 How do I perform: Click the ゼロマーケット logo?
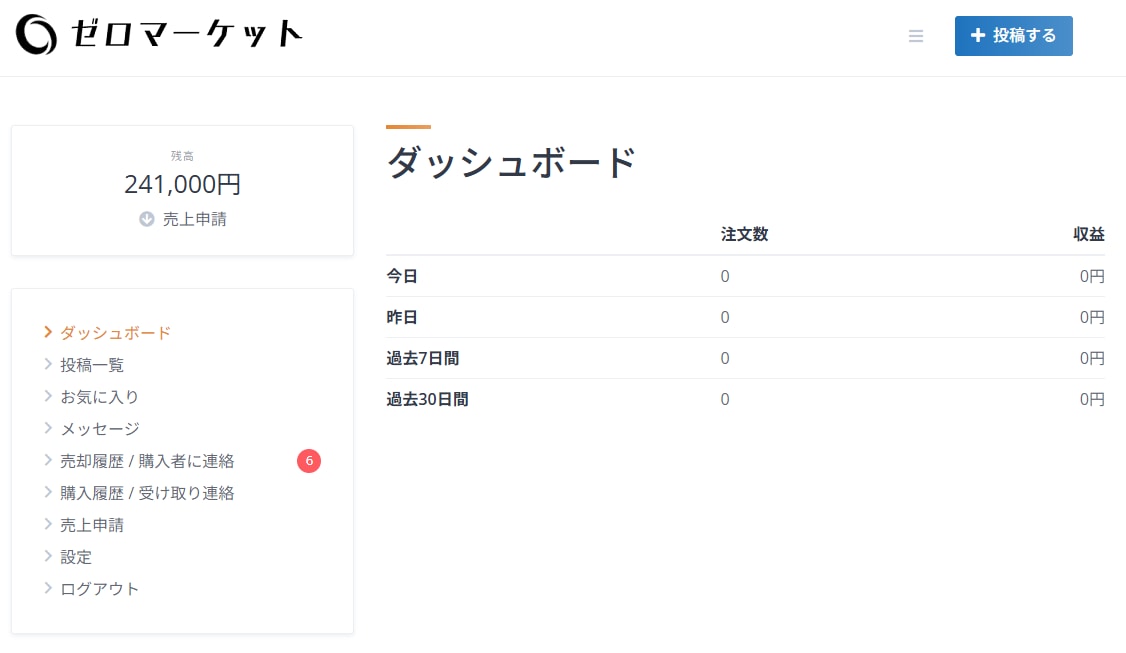(159, 34)
